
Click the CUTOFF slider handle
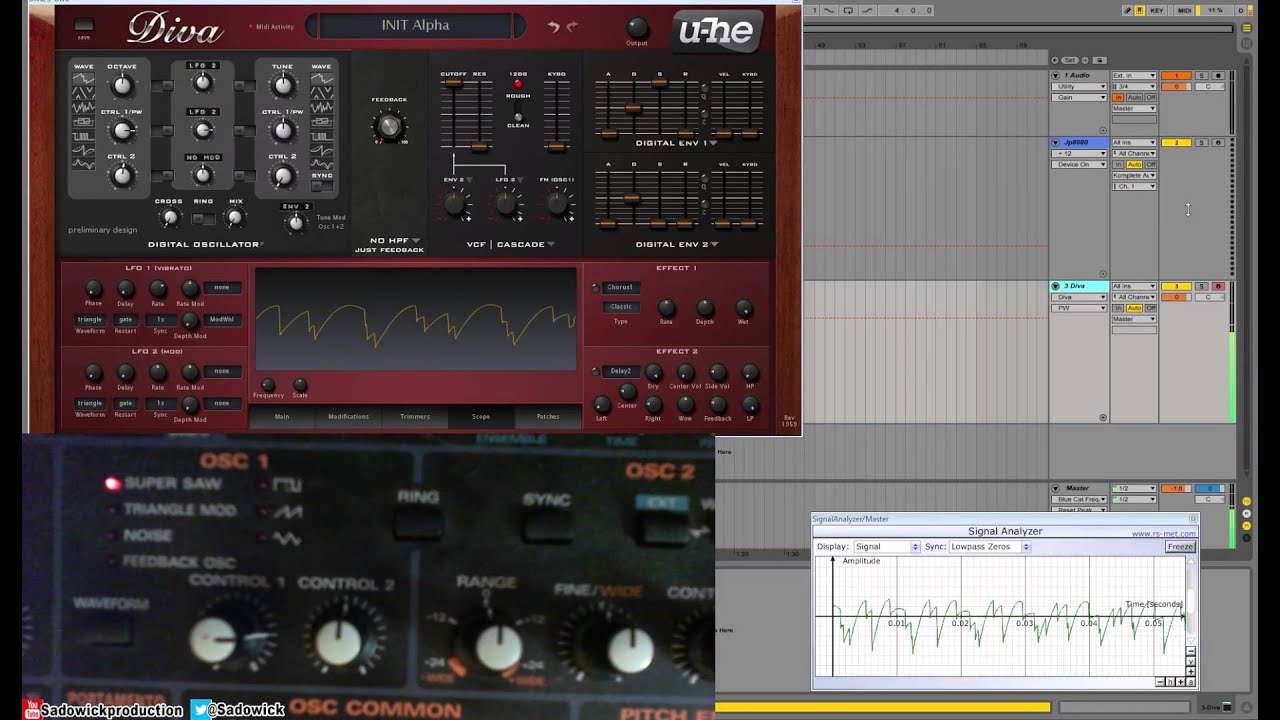(454, 84)
